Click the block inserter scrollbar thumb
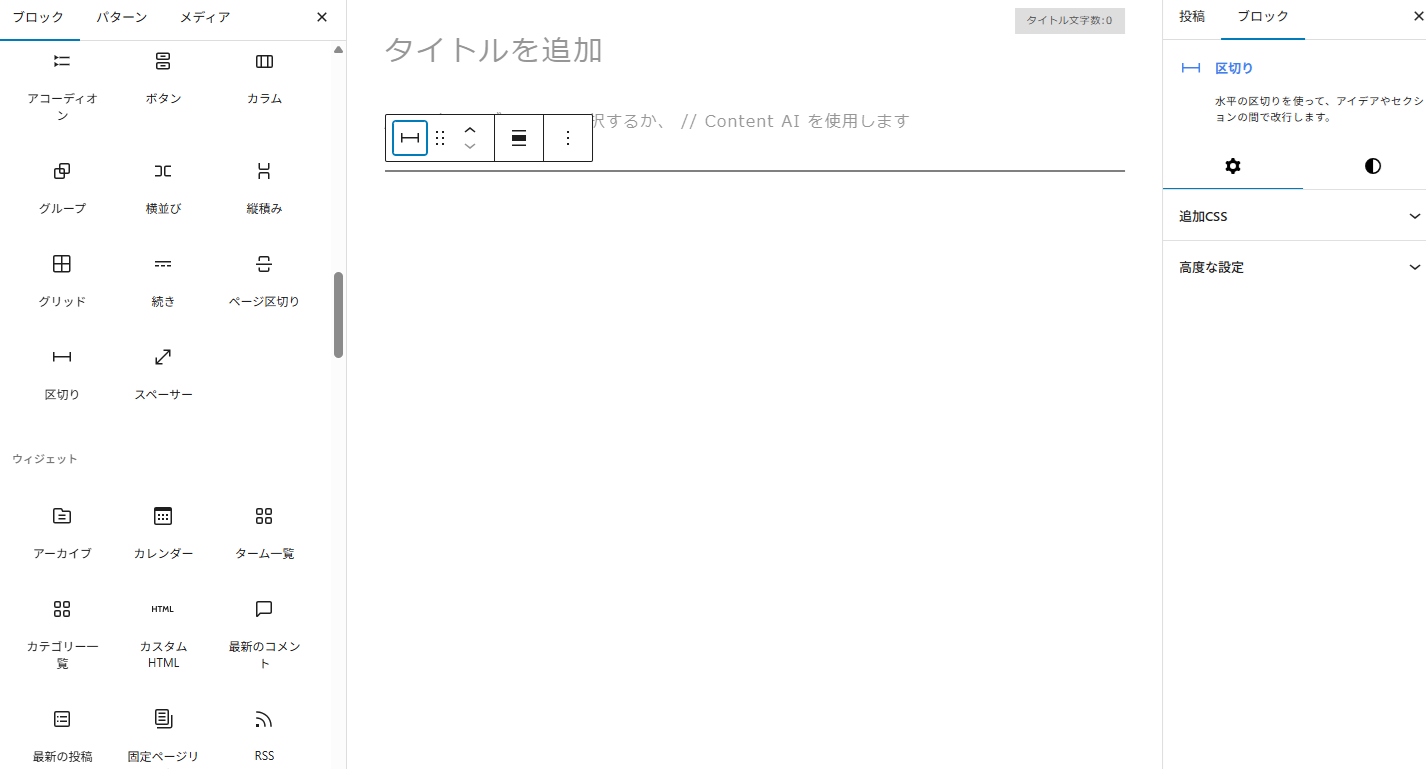Viewport: 1426px width, 769px height. [x=338, y=314]
